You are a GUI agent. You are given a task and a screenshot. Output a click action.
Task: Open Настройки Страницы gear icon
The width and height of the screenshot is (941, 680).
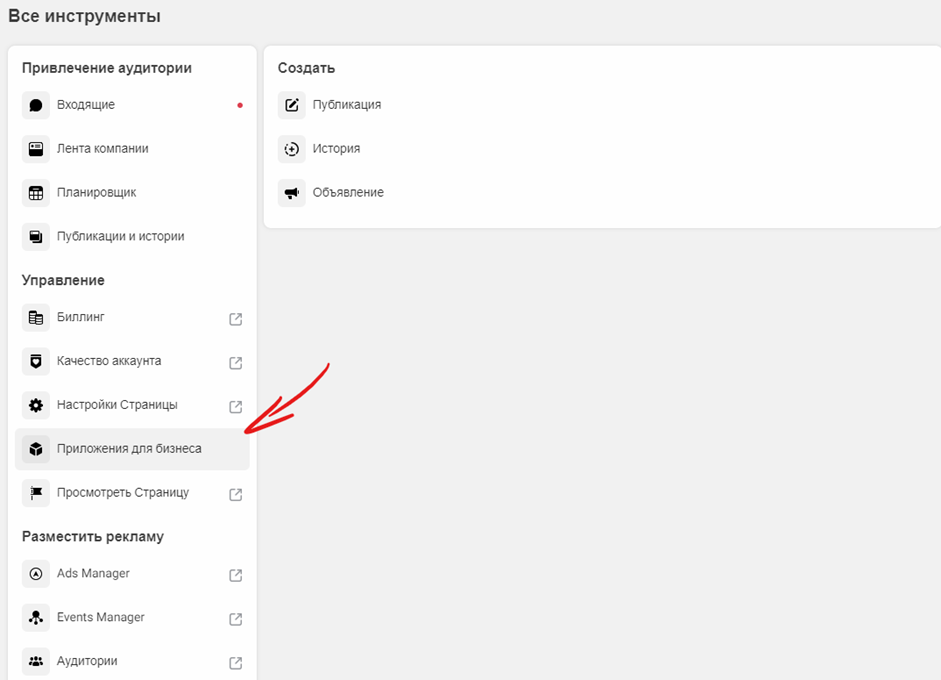click(36, 405)
